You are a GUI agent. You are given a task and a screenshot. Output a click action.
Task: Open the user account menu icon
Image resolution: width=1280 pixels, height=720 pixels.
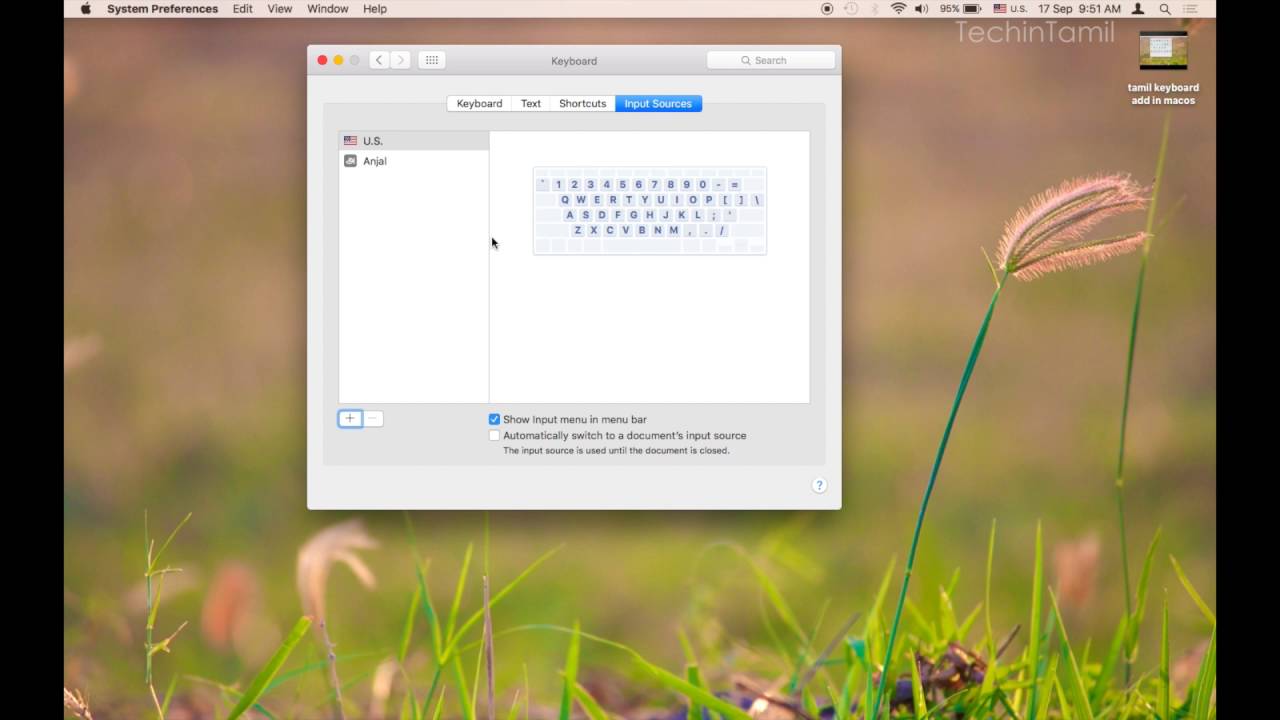tap(1138, 8)
